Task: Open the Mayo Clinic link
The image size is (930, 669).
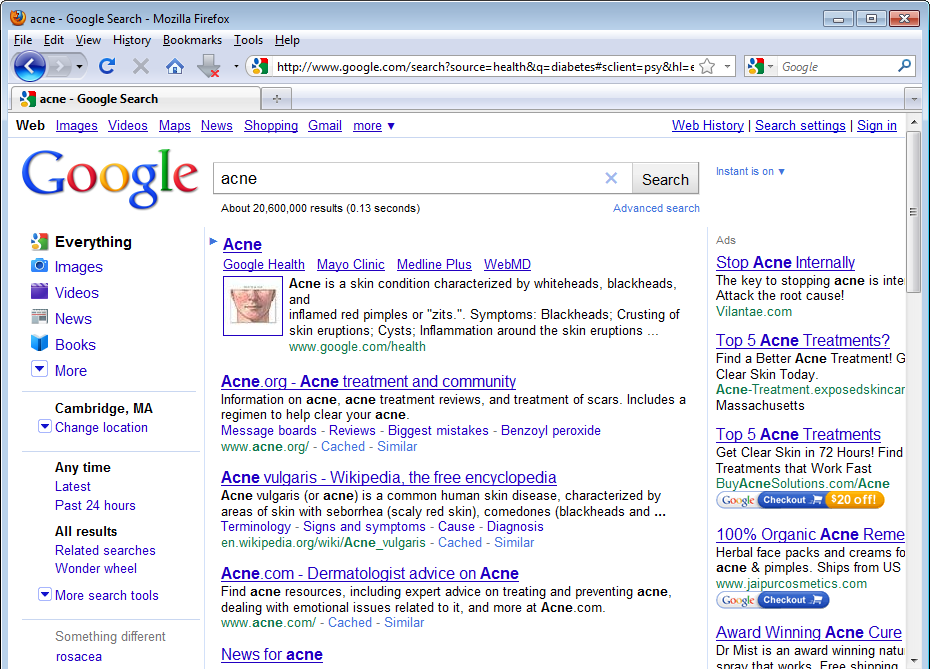Action: [351, 265]
